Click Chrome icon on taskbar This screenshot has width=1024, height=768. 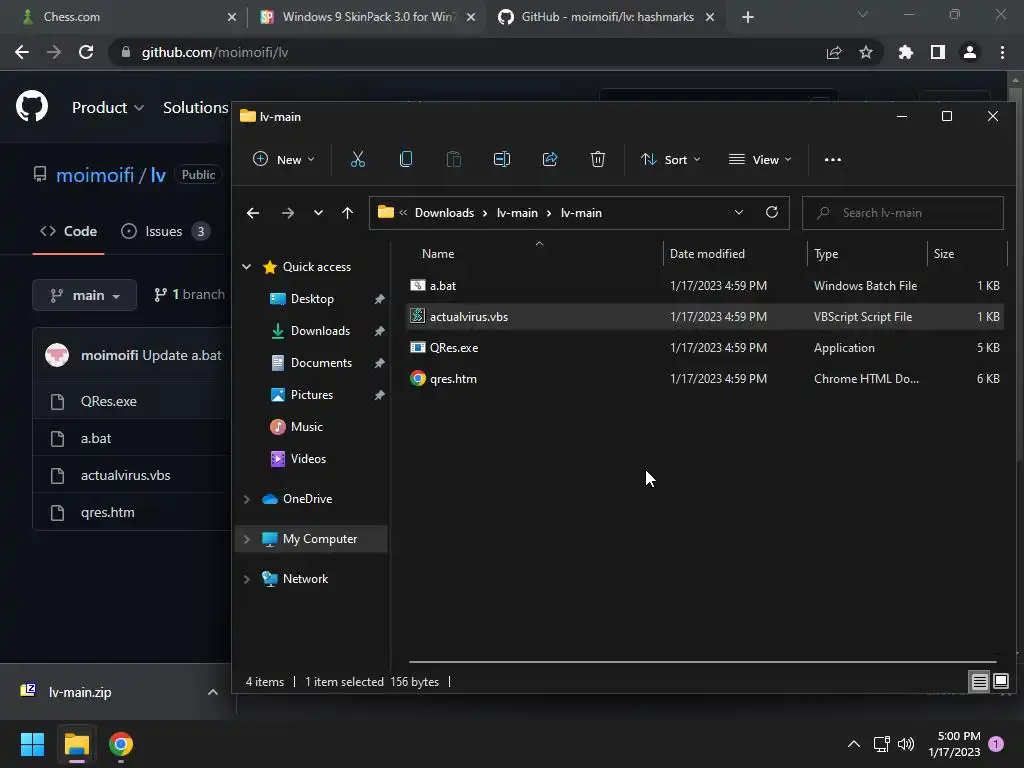[x=121, y=744]
